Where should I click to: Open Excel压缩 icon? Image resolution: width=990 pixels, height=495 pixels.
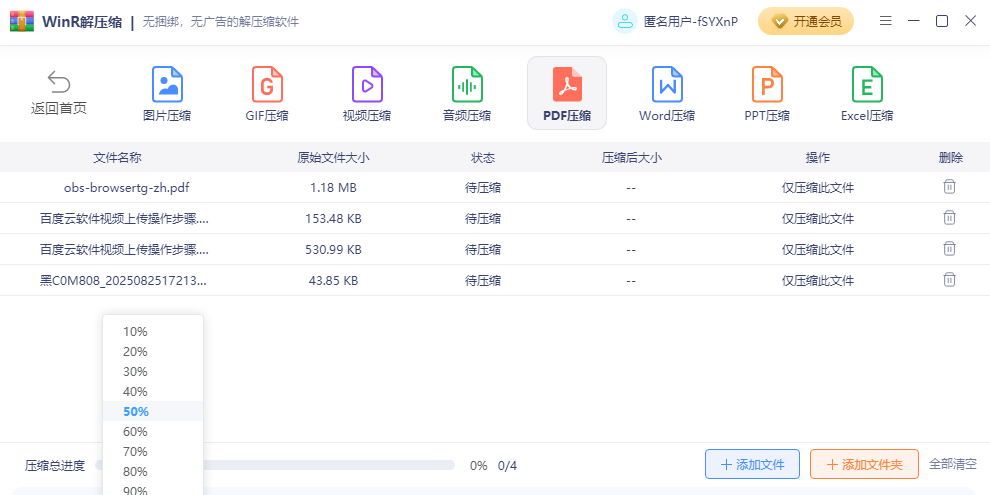867,85
